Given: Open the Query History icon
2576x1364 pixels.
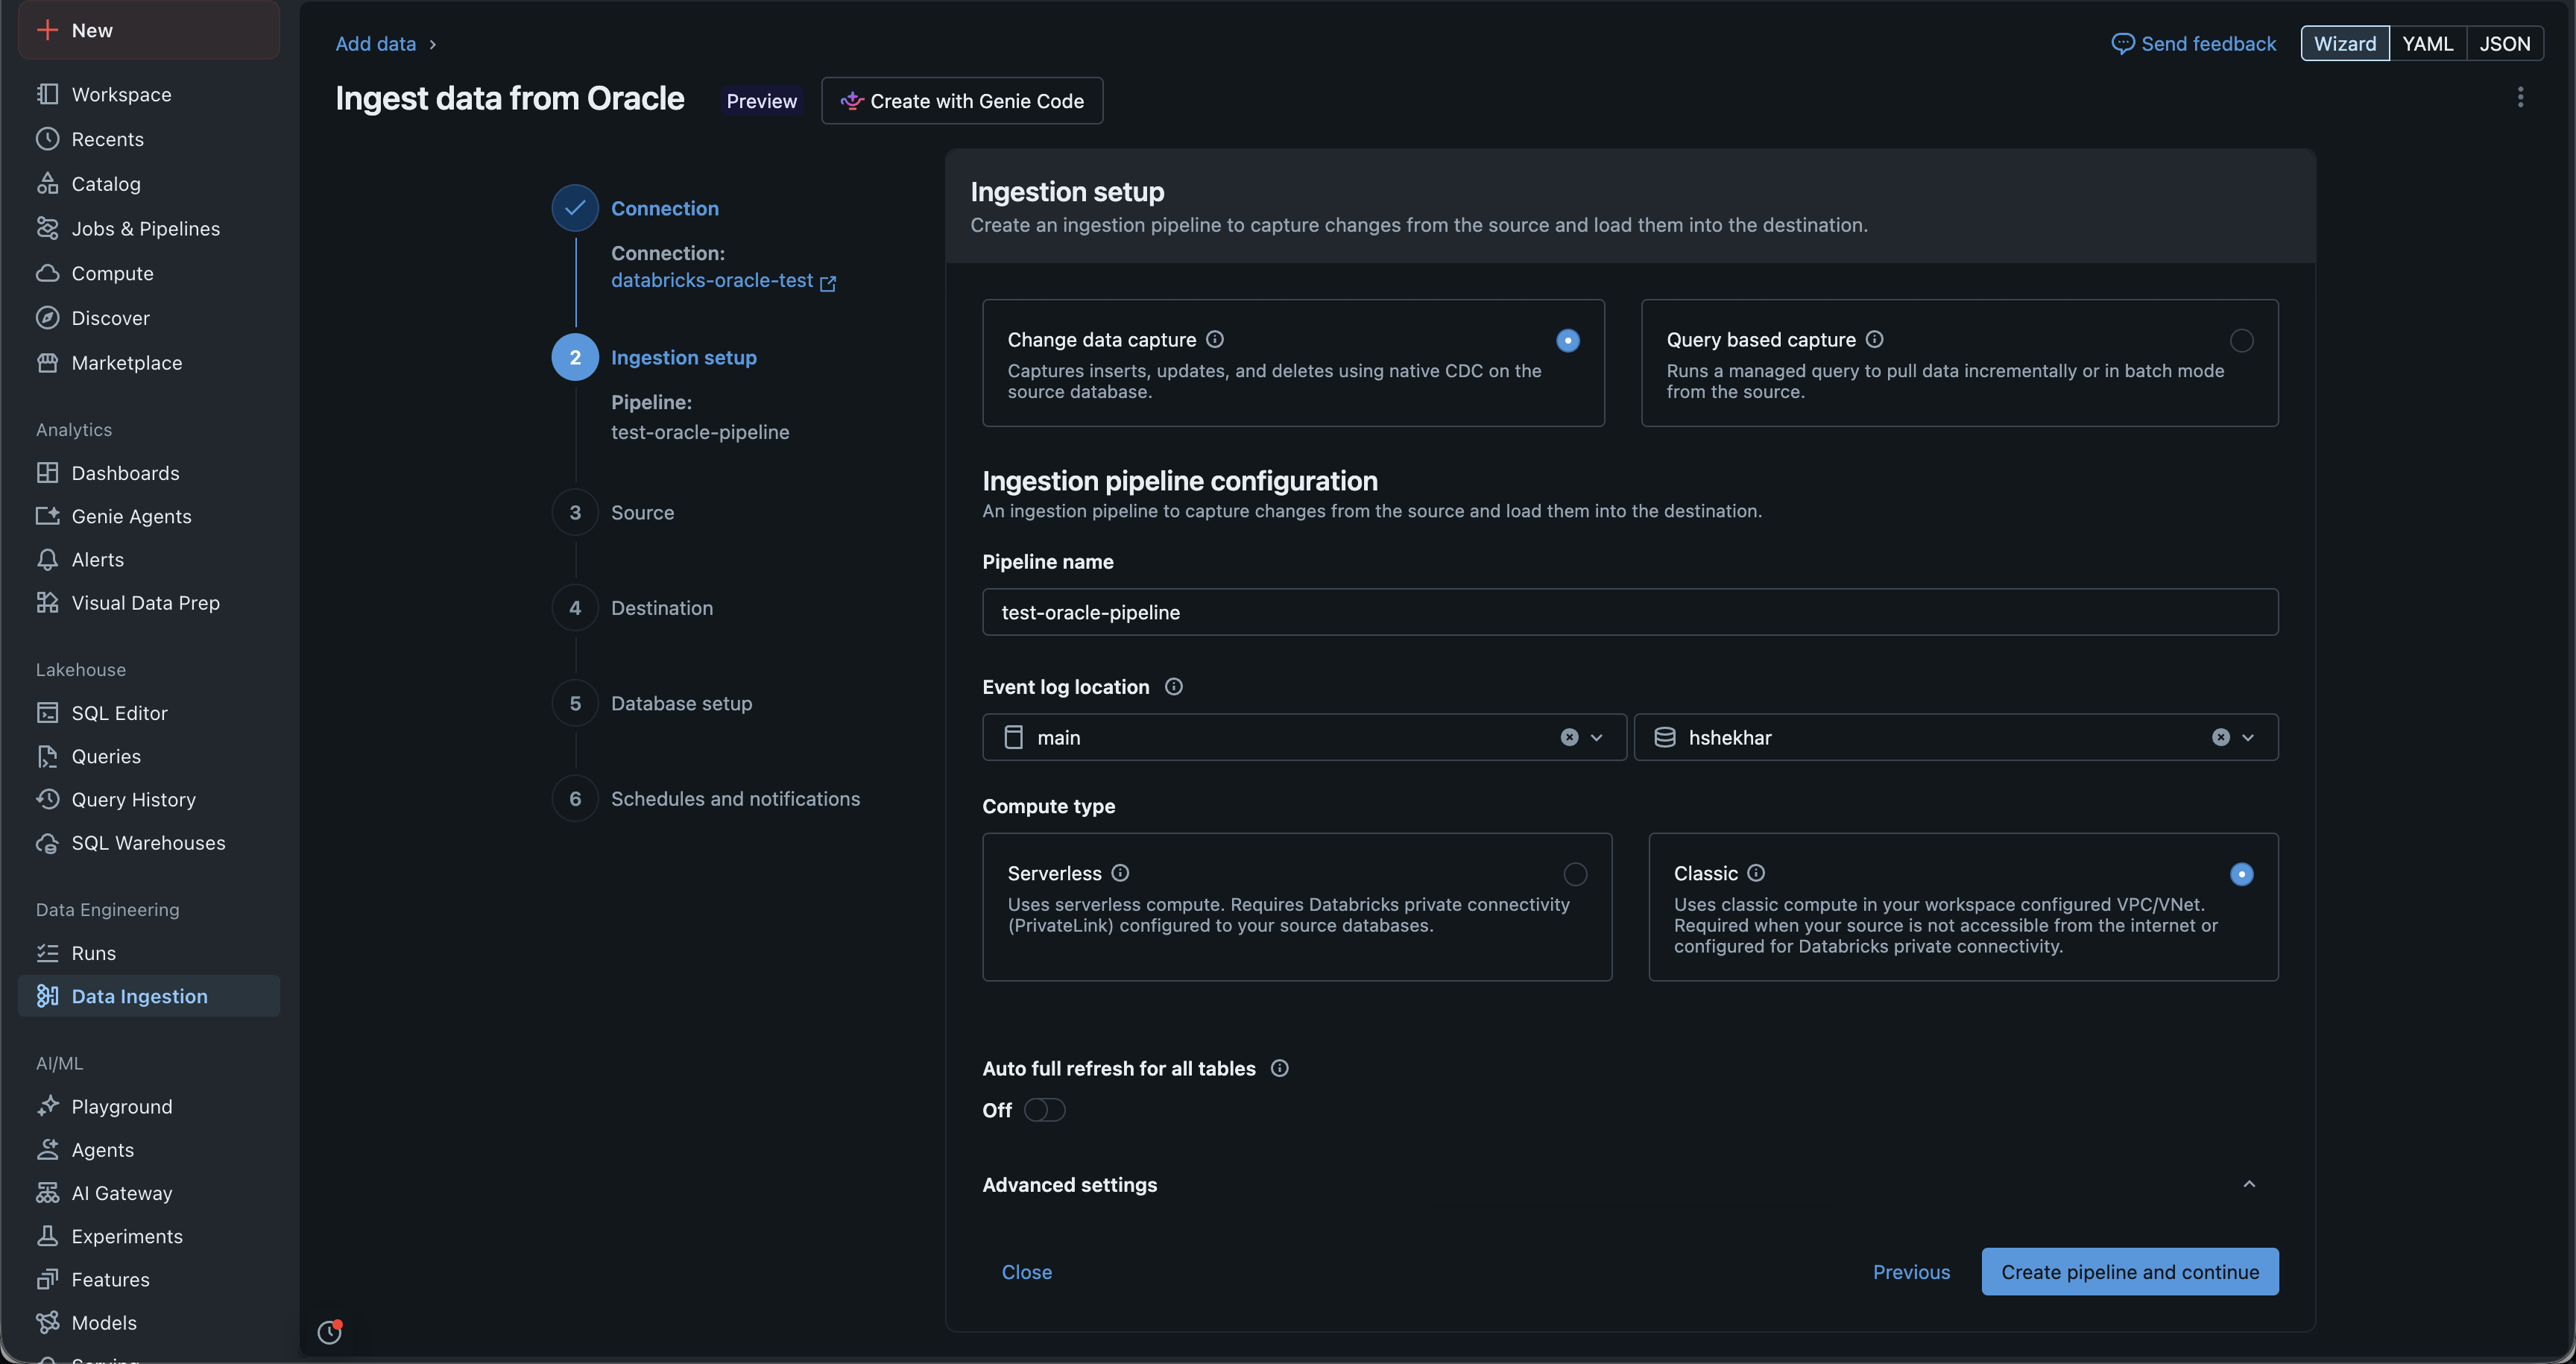Looking at the screenshot, I should tap(47, 799).
